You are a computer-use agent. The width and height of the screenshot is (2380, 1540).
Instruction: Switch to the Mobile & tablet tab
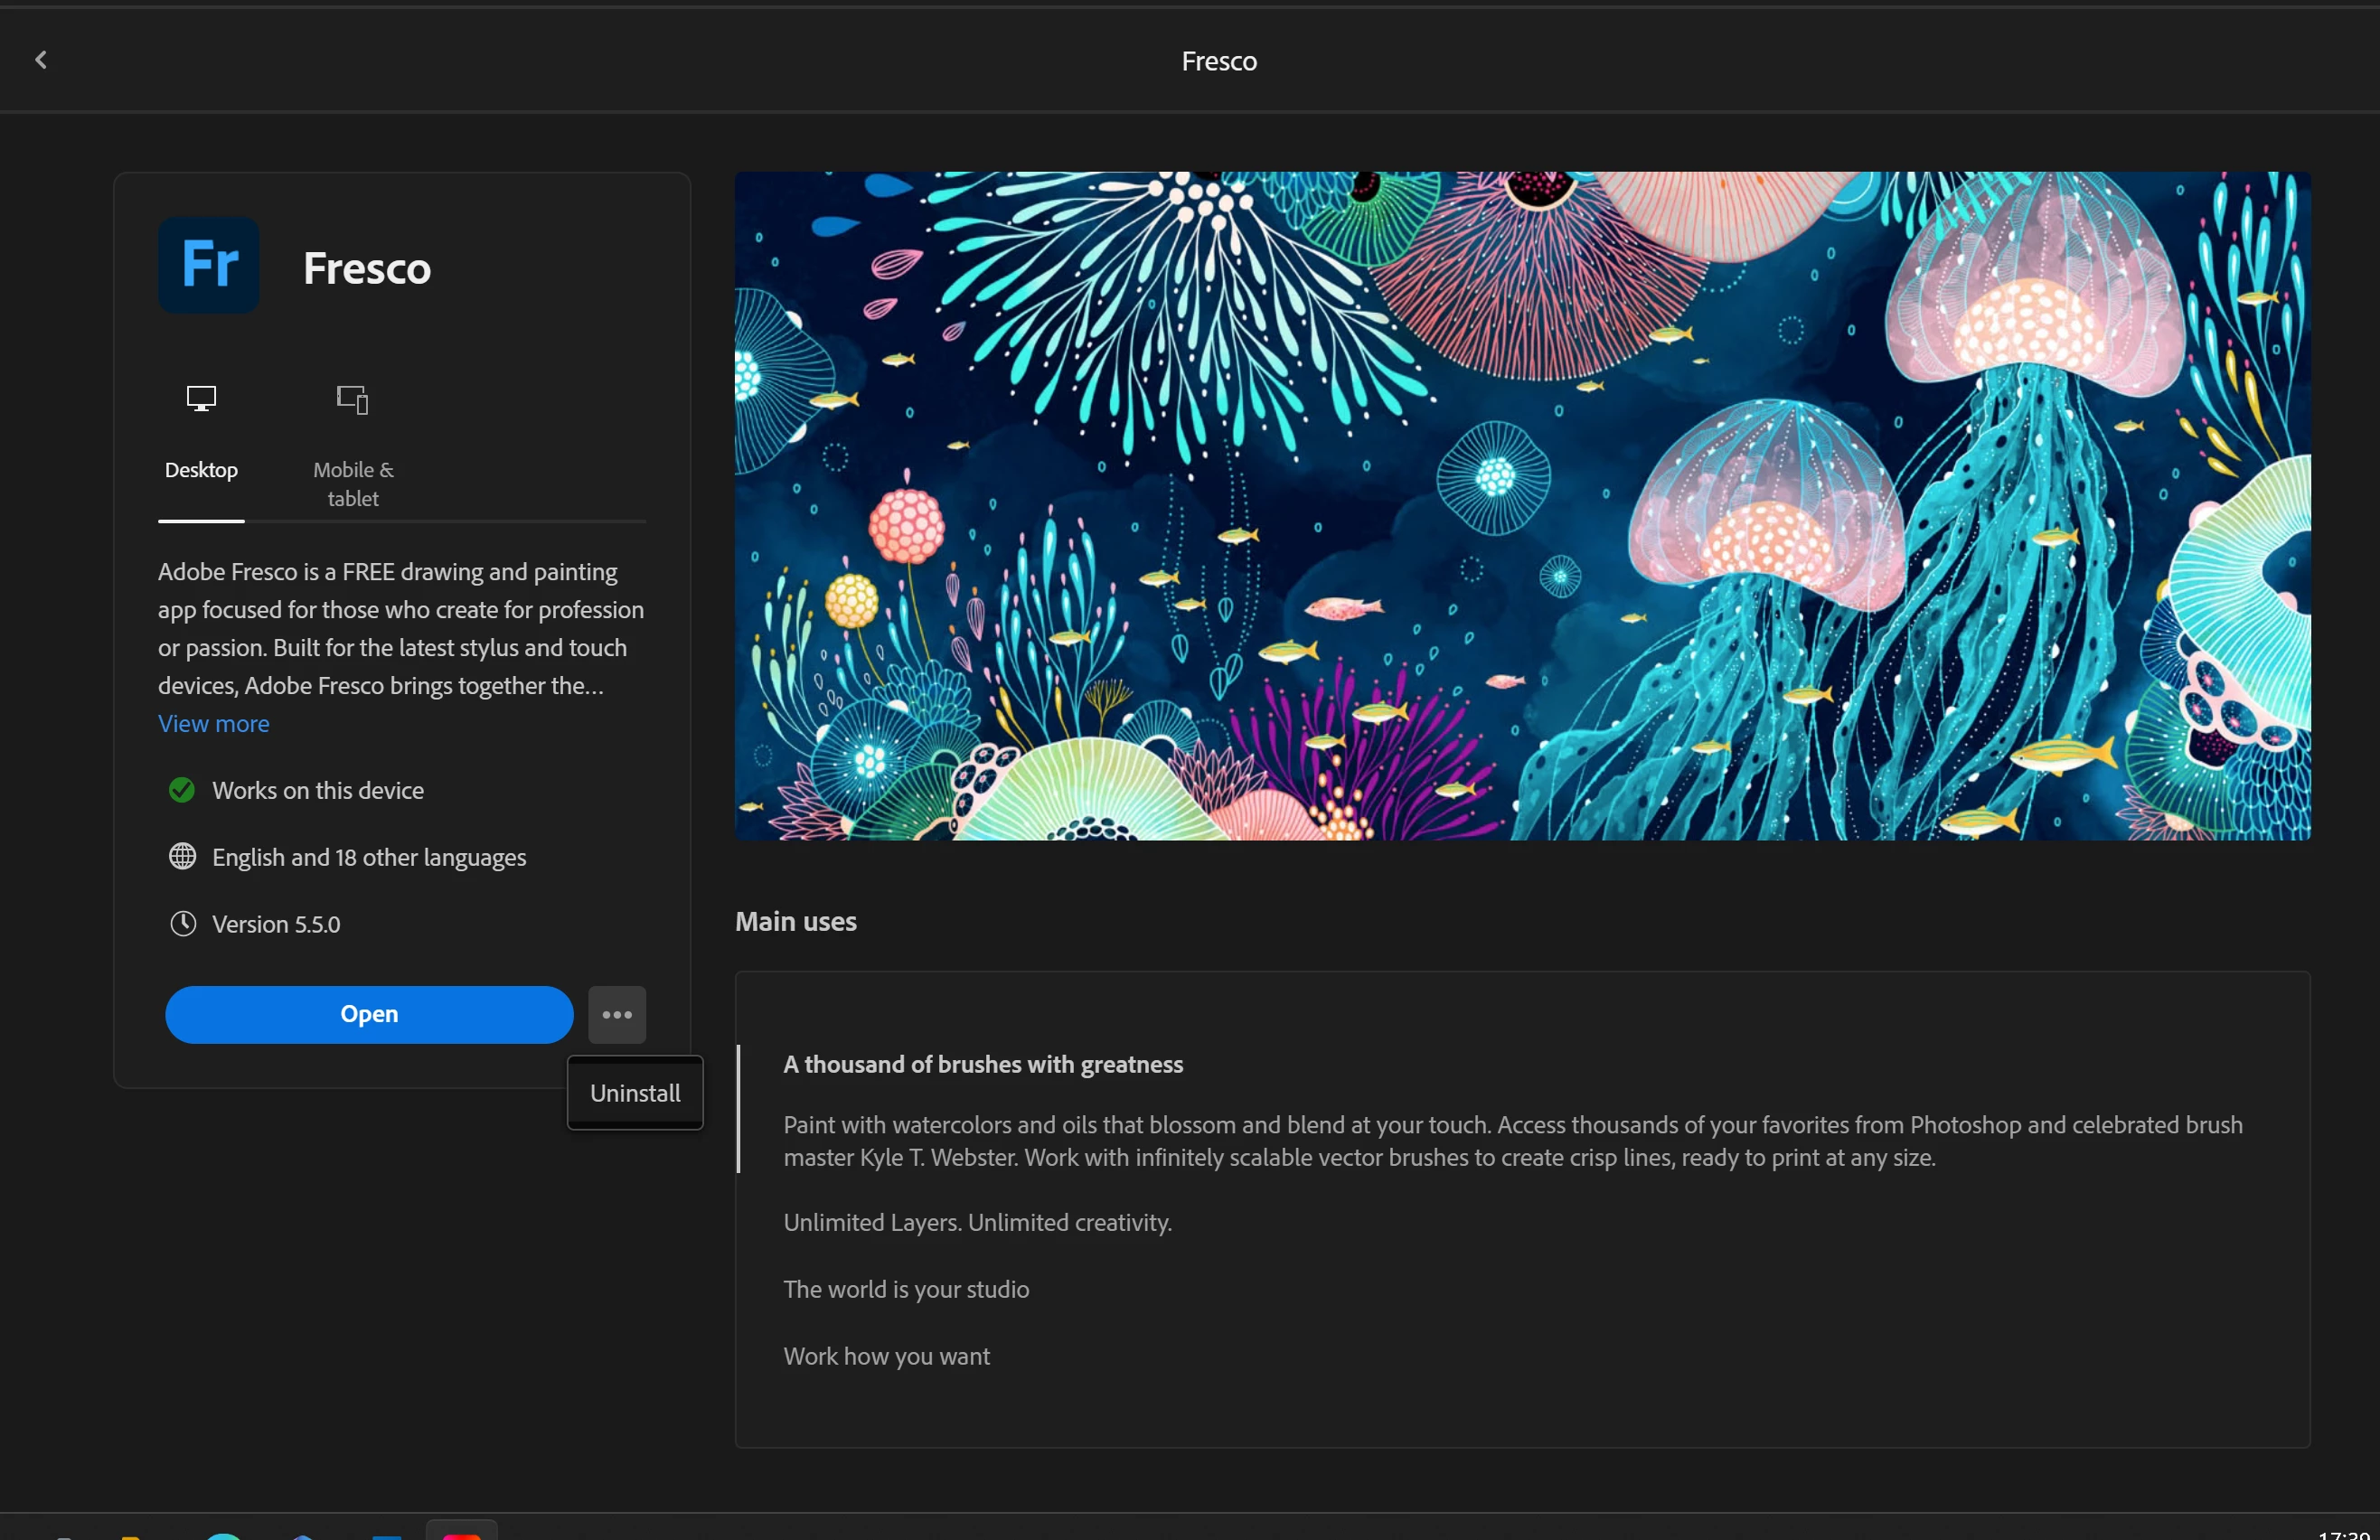(x=353, y=445)
